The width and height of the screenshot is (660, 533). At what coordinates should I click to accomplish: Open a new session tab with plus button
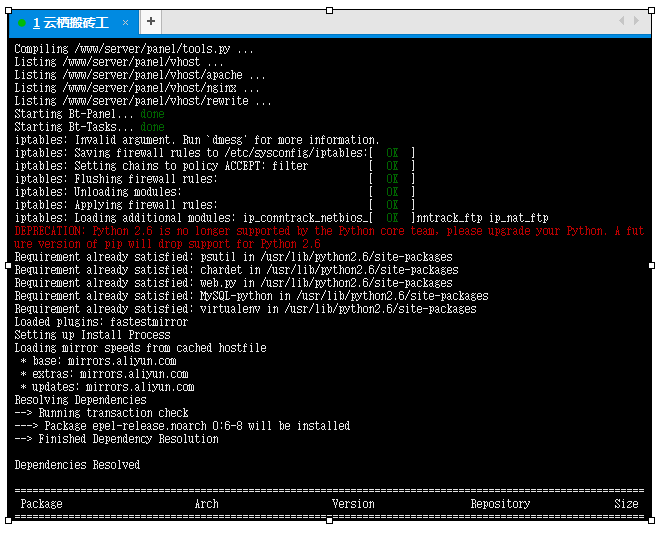pyautogui.click(x=150, y=21)
